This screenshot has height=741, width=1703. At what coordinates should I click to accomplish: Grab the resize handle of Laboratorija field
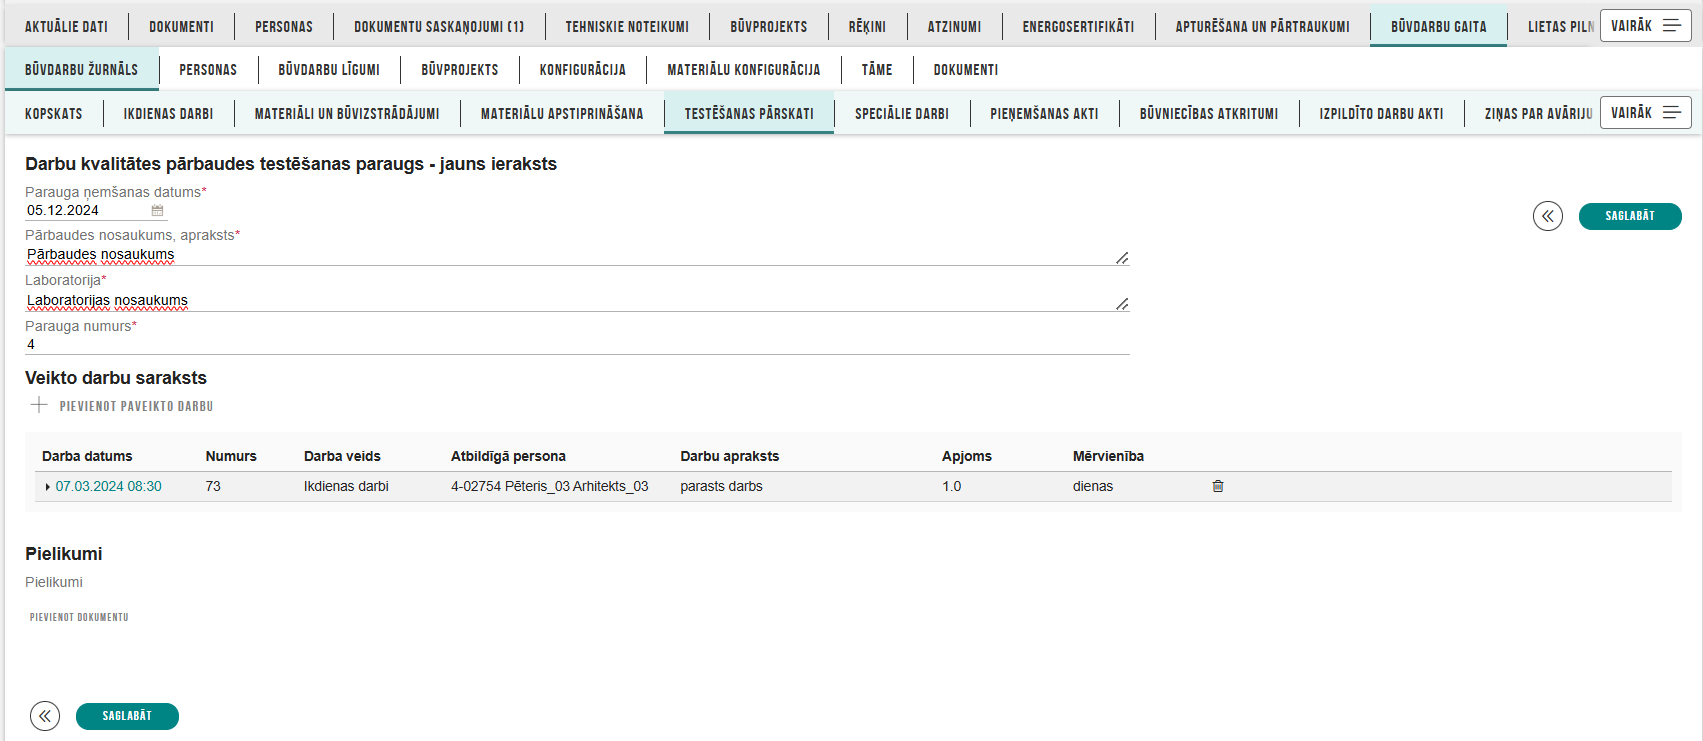click(x=1122, y=304)
